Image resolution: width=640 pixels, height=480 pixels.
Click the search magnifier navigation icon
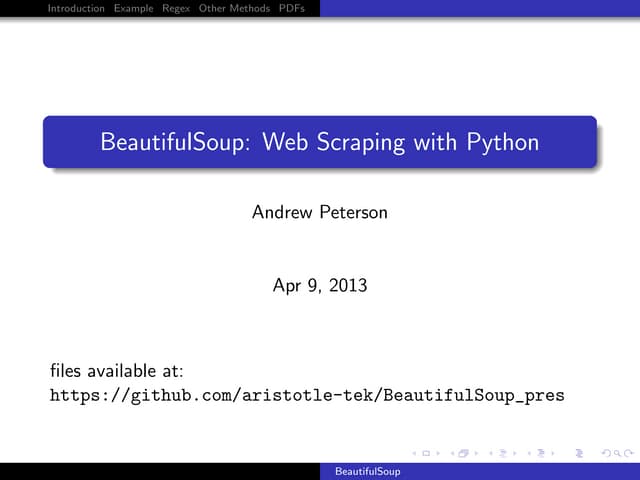coord(614,453)
